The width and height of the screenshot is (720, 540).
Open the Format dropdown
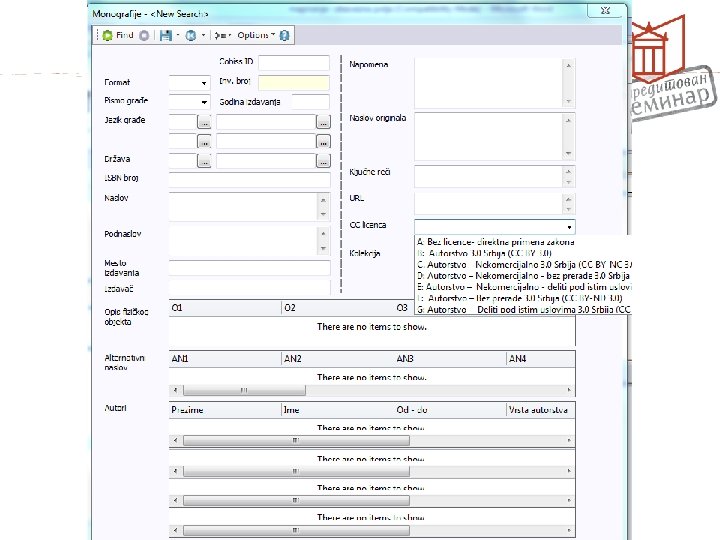203,83
